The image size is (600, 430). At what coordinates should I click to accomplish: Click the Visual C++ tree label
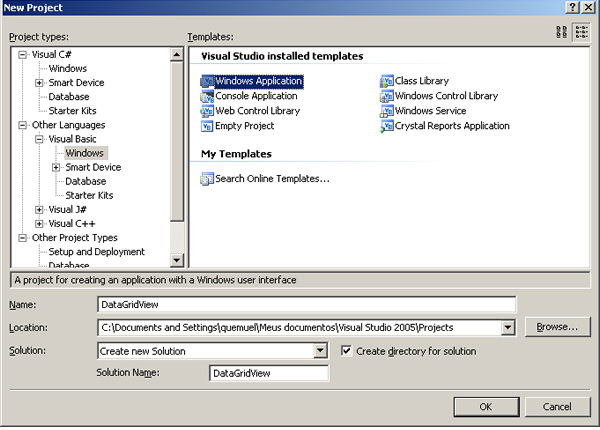click(x=72, y=224)
